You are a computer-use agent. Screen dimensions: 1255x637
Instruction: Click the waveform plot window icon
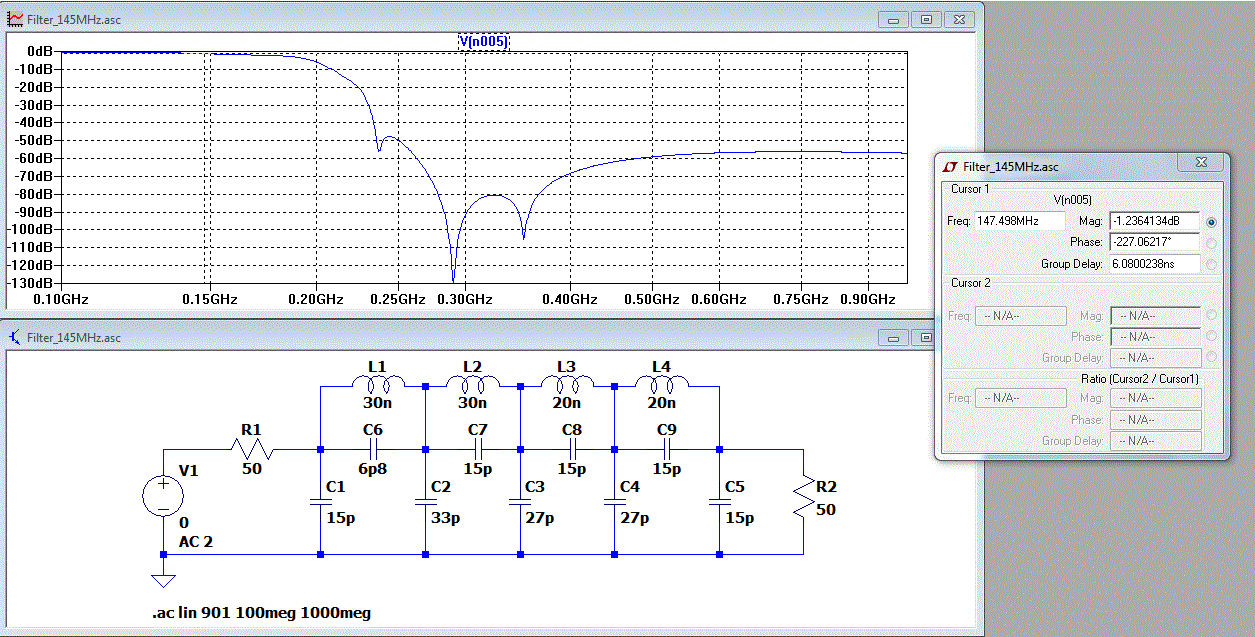coord(15,18)
